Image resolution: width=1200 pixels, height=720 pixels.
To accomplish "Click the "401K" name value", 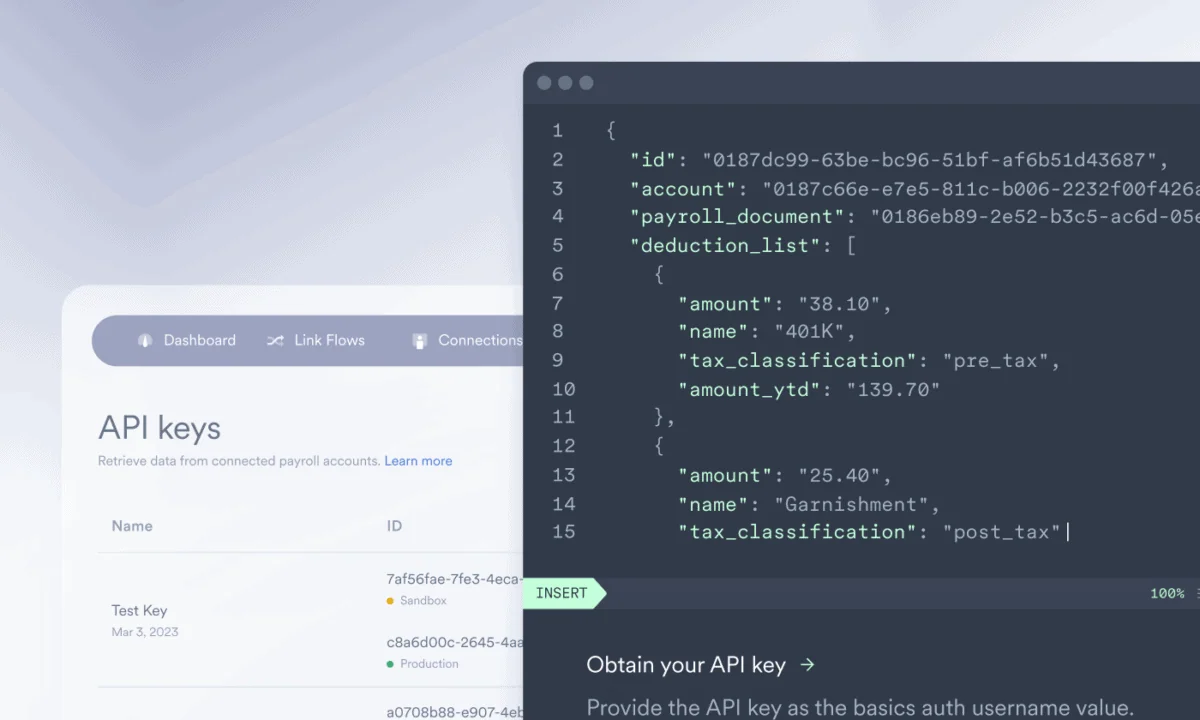I will pyautogui.click(x=808, y=332).
